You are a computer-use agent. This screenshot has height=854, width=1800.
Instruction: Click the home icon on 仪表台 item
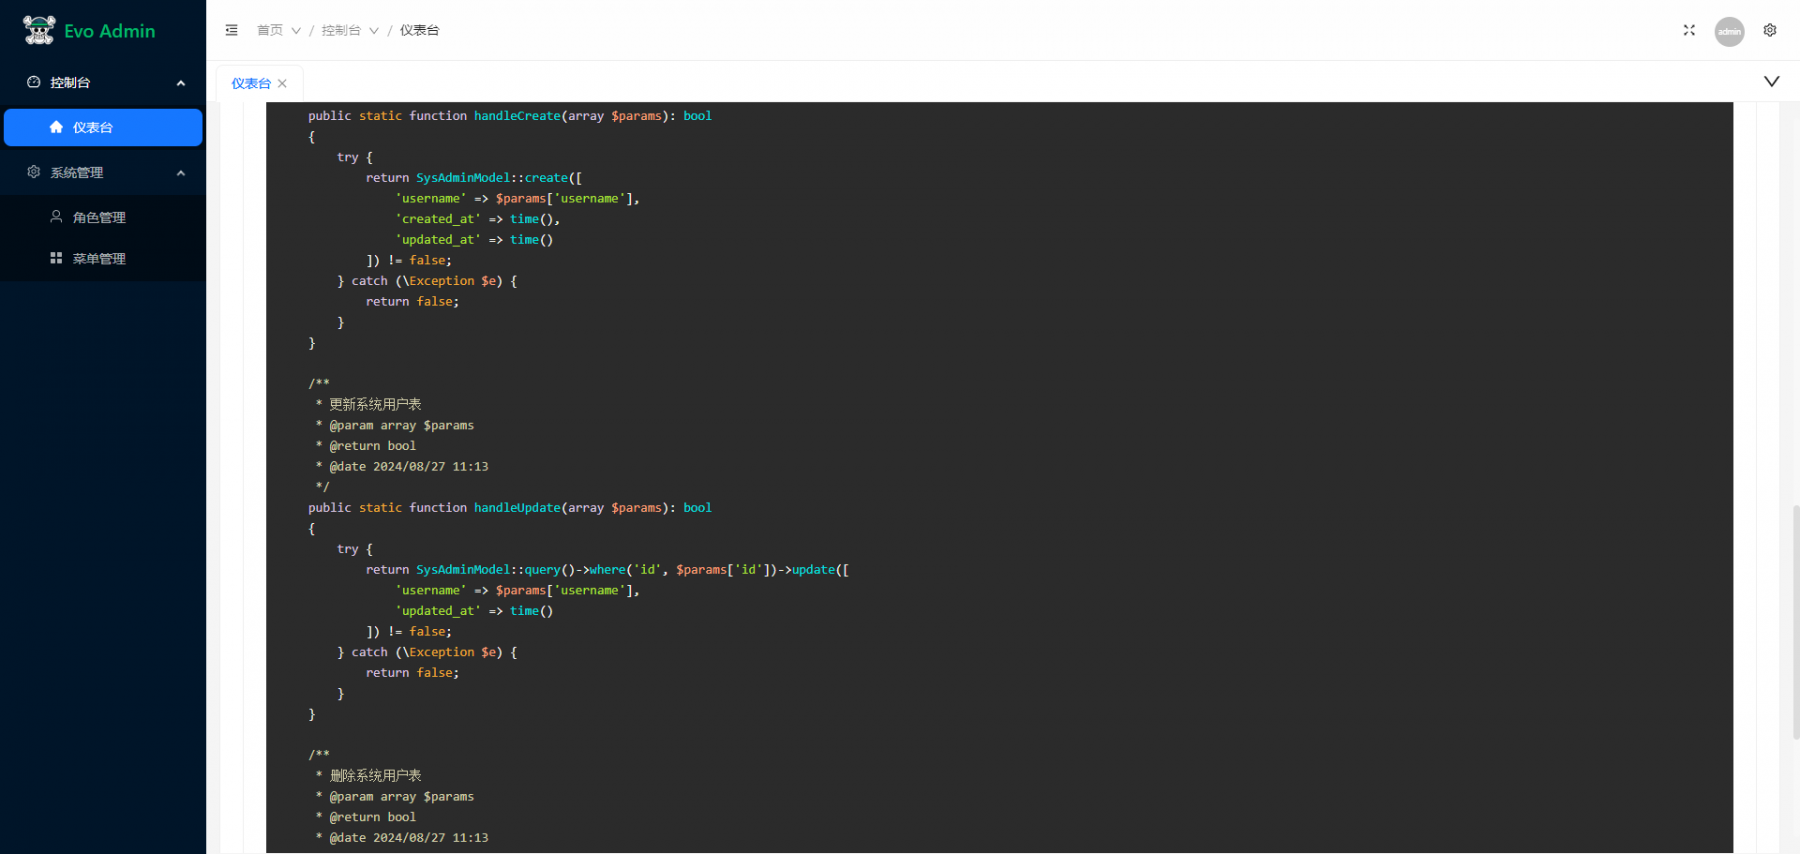point(56,127)
